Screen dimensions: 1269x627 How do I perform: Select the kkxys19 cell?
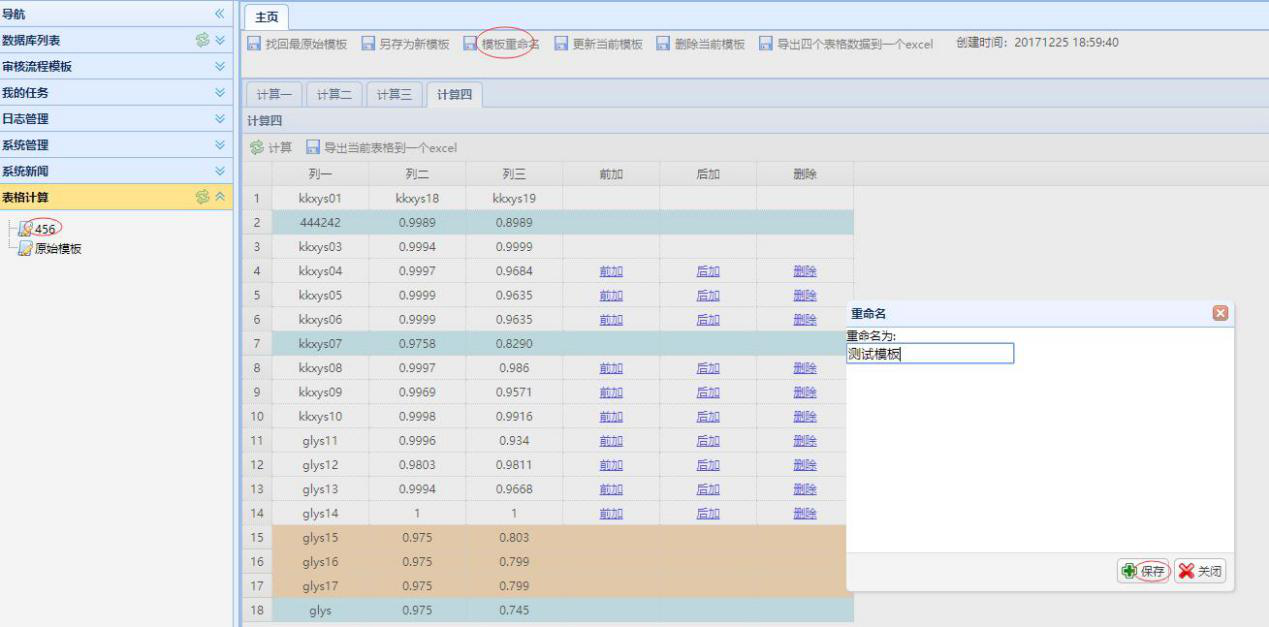tap(514, 198)
